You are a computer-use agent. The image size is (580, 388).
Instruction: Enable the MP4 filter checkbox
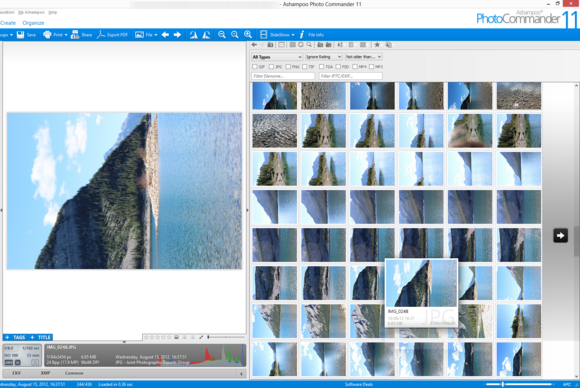tap(355, 67)
